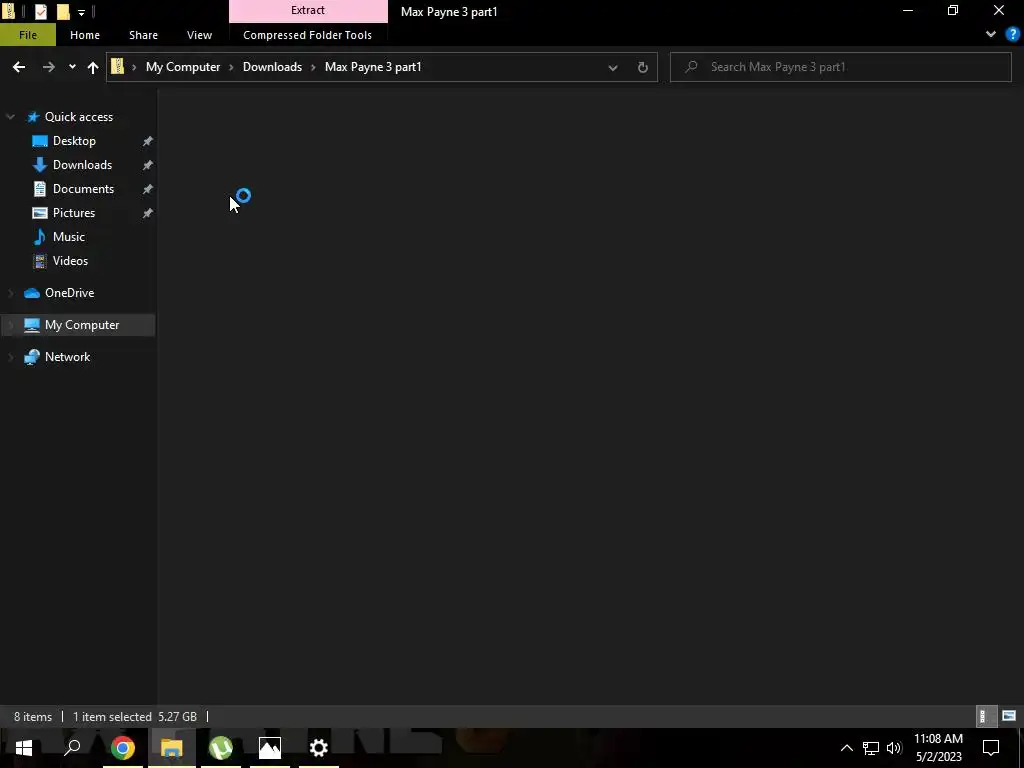Screen dimensions: 1024x768
Task: Click '8 items' in status bar
Action: click(x=33, y=716)
